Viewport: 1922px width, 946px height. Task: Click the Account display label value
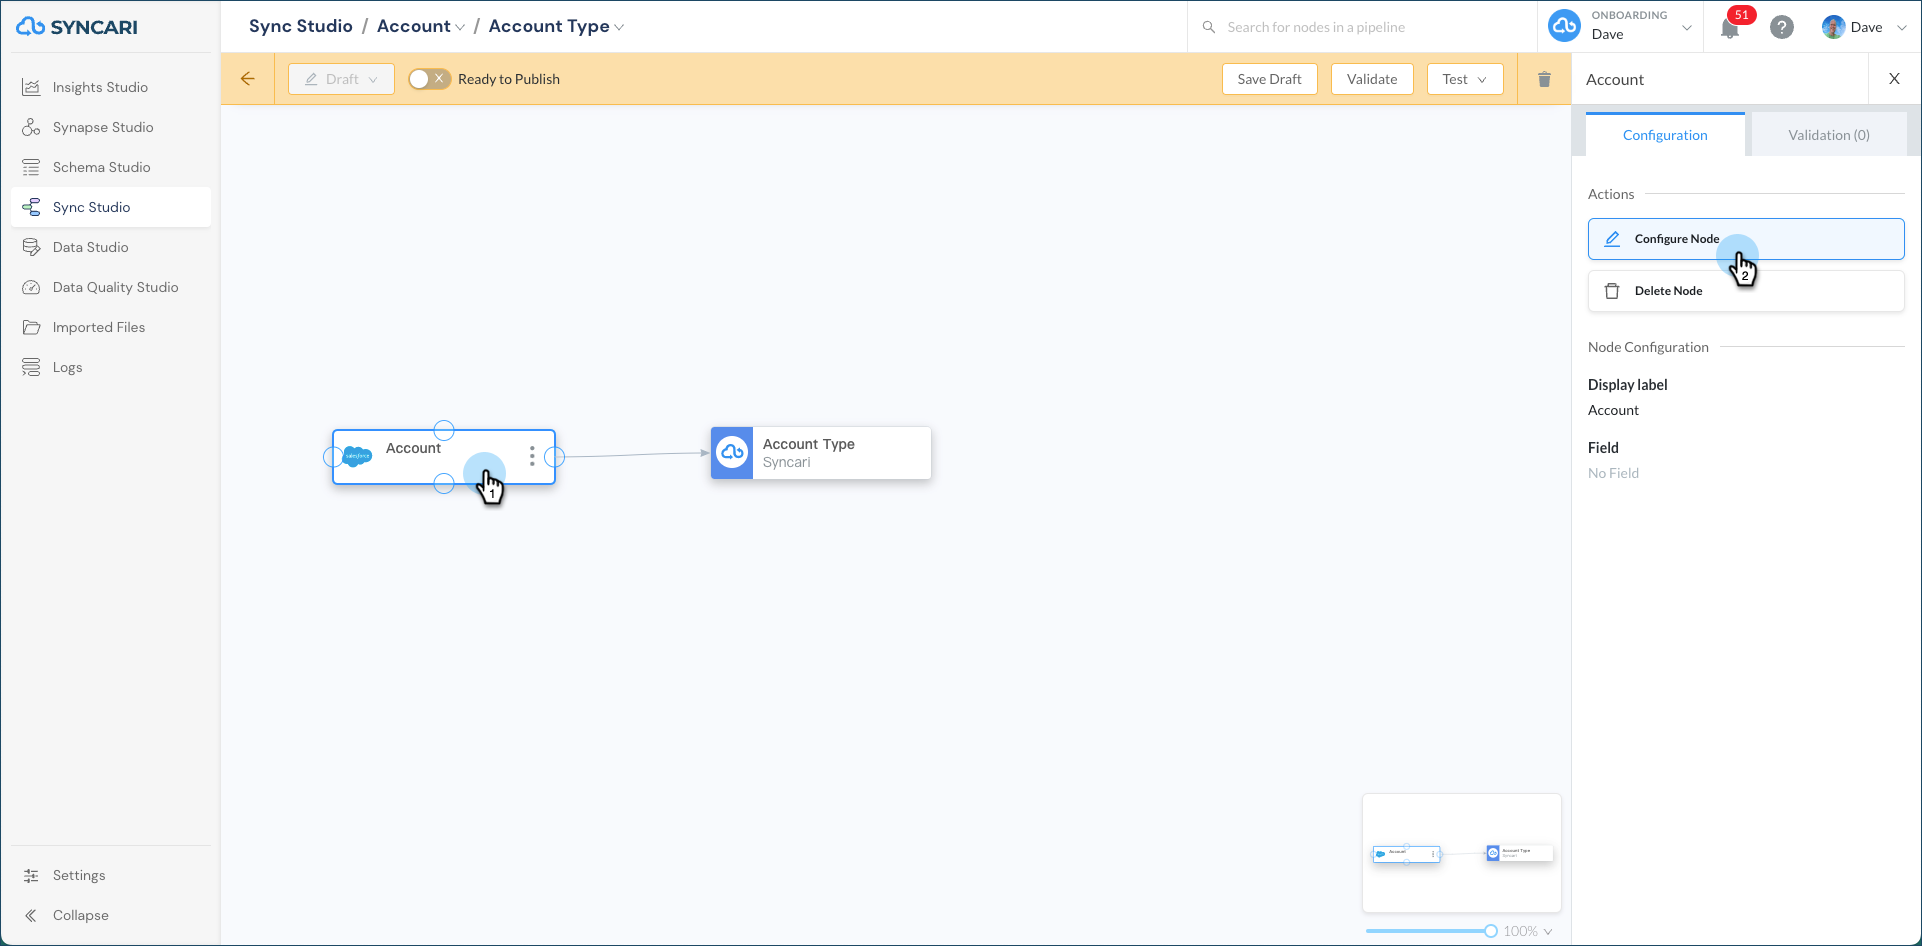[x=1613, y=410]
